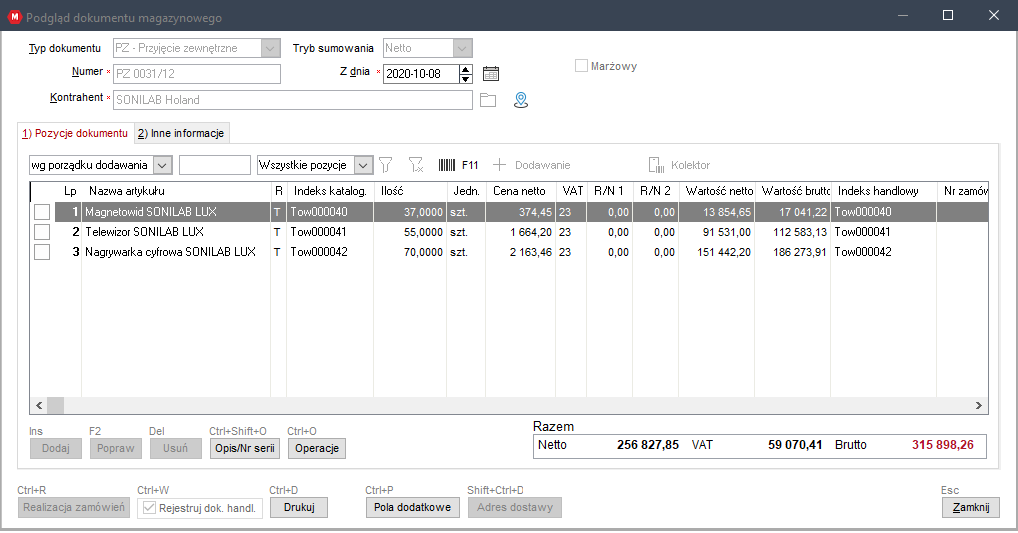Image resolution: width=1018 pixels, height=533 pixels.
Task: Apply the filter funnel icon
Action: [386, 165]
